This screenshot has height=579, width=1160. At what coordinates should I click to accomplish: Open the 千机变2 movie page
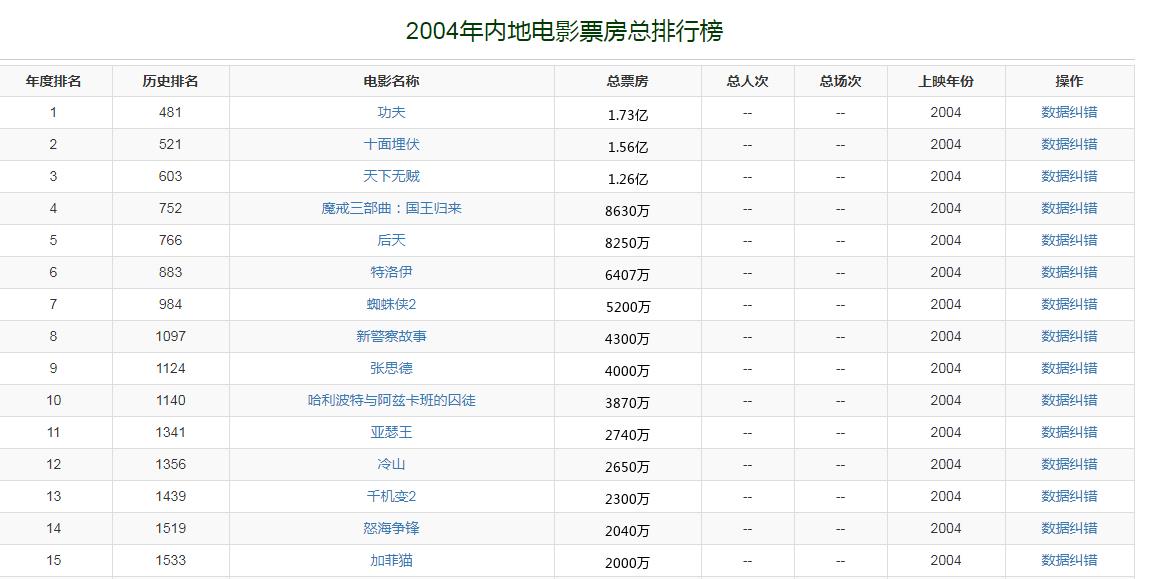point(391,496)
